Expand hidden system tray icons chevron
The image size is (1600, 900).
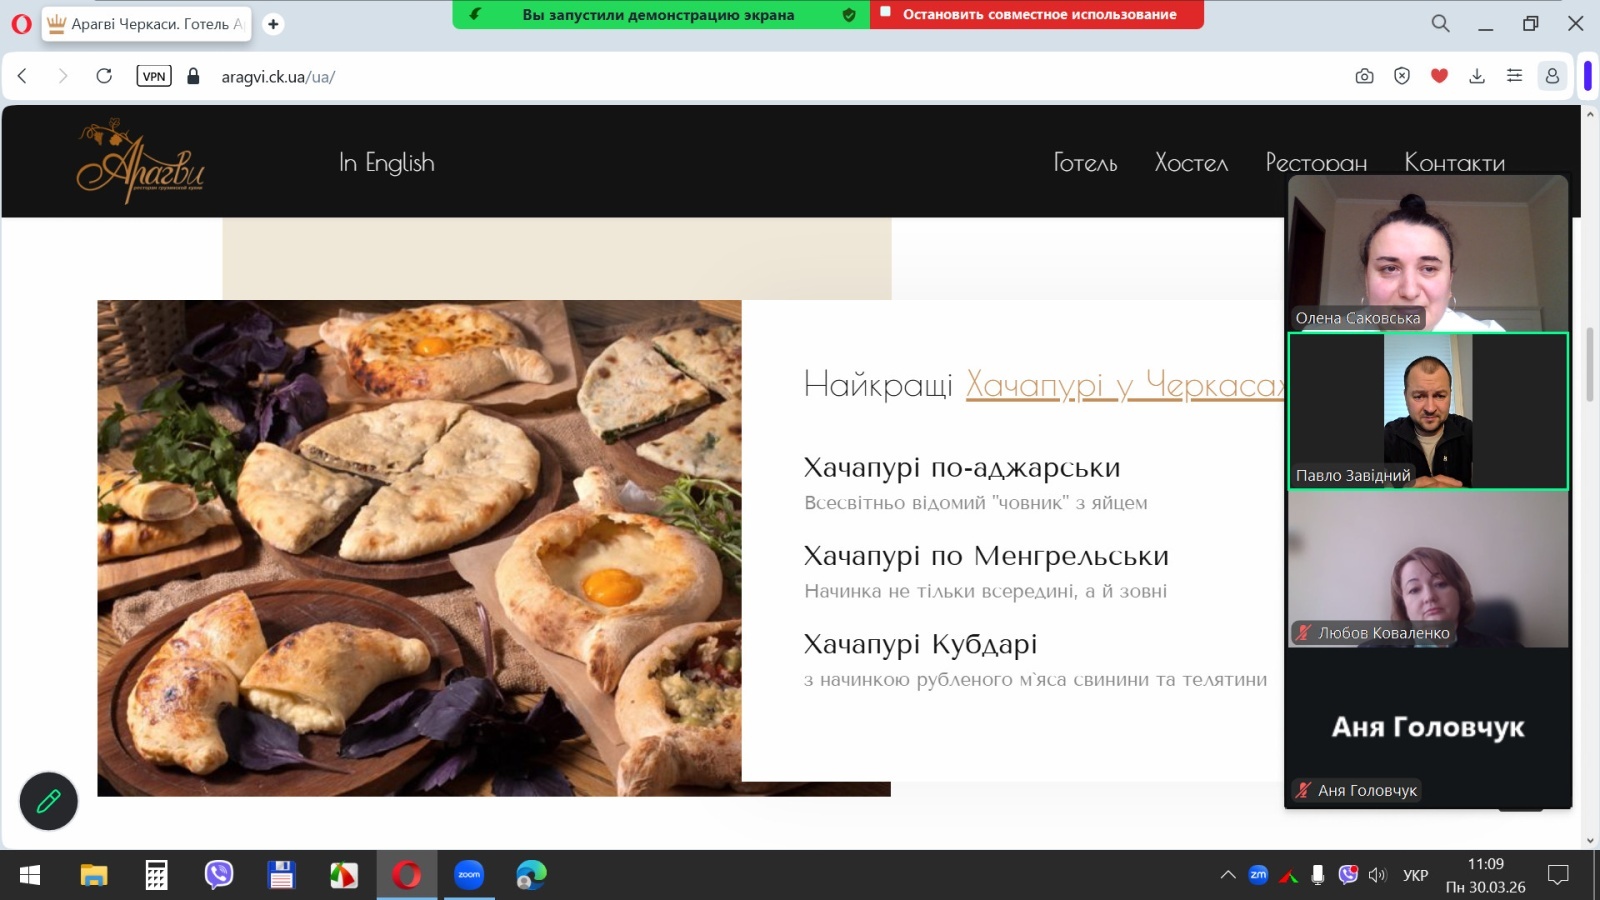(1228, 875)
